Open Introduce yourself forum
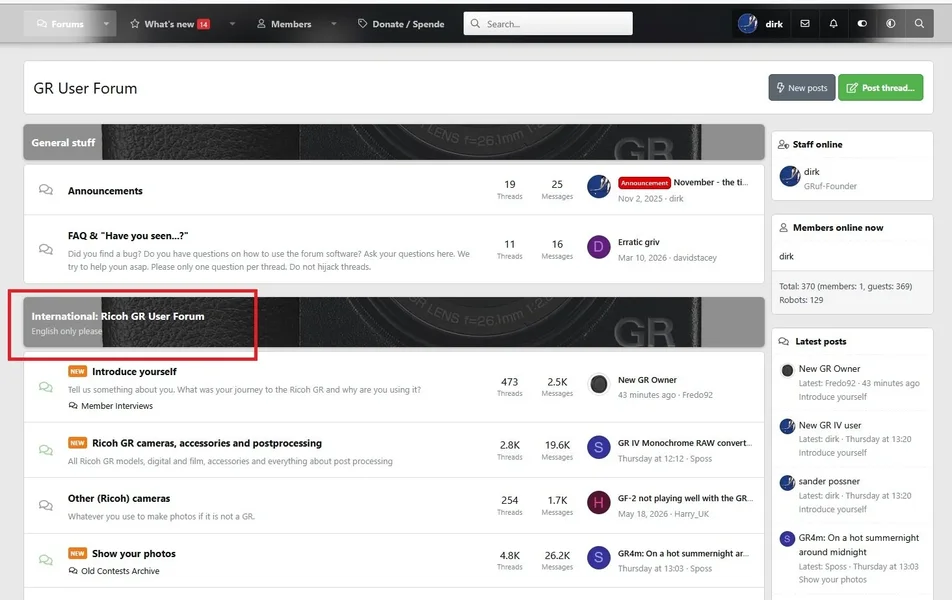Screen dimensions: 952x600 tap(134, 372)
